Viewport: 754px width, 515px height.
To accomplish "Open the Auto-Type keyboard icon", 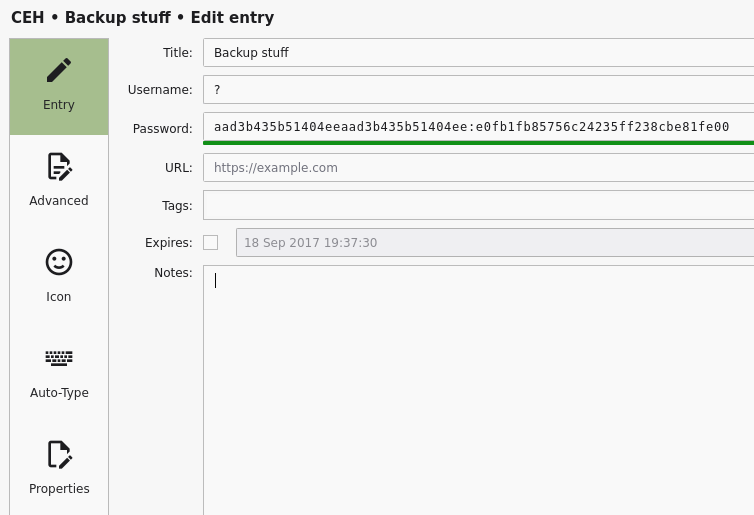I will [59, 358].
